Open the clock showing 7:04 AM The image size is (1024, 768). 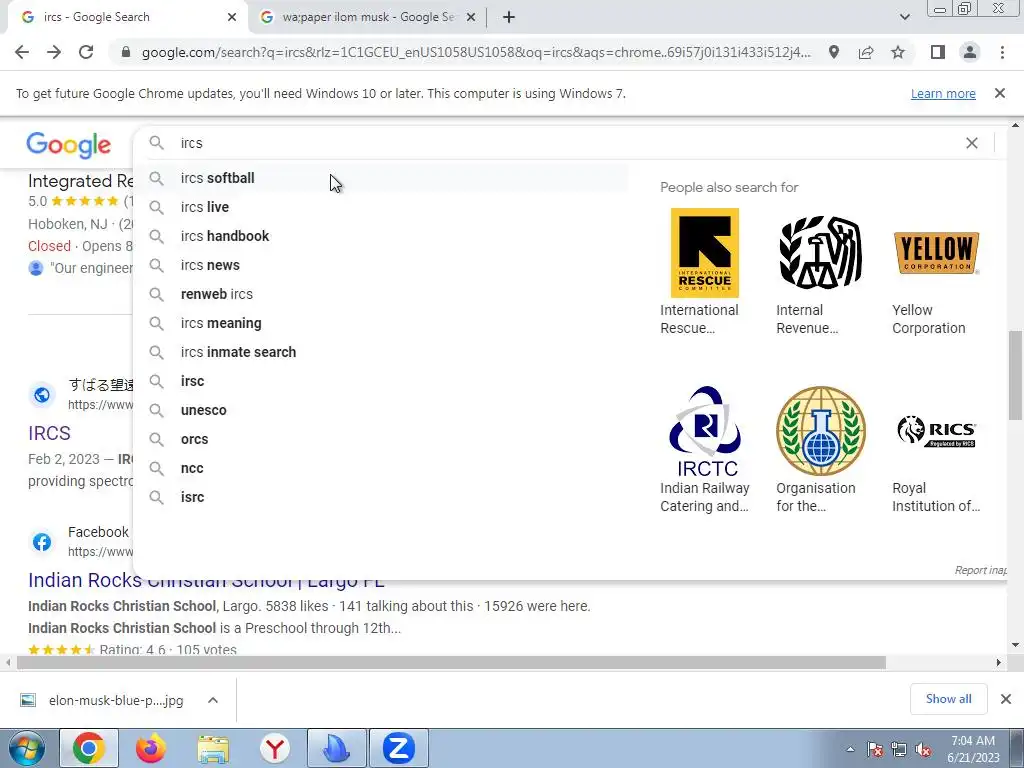(x=973, y=749)
